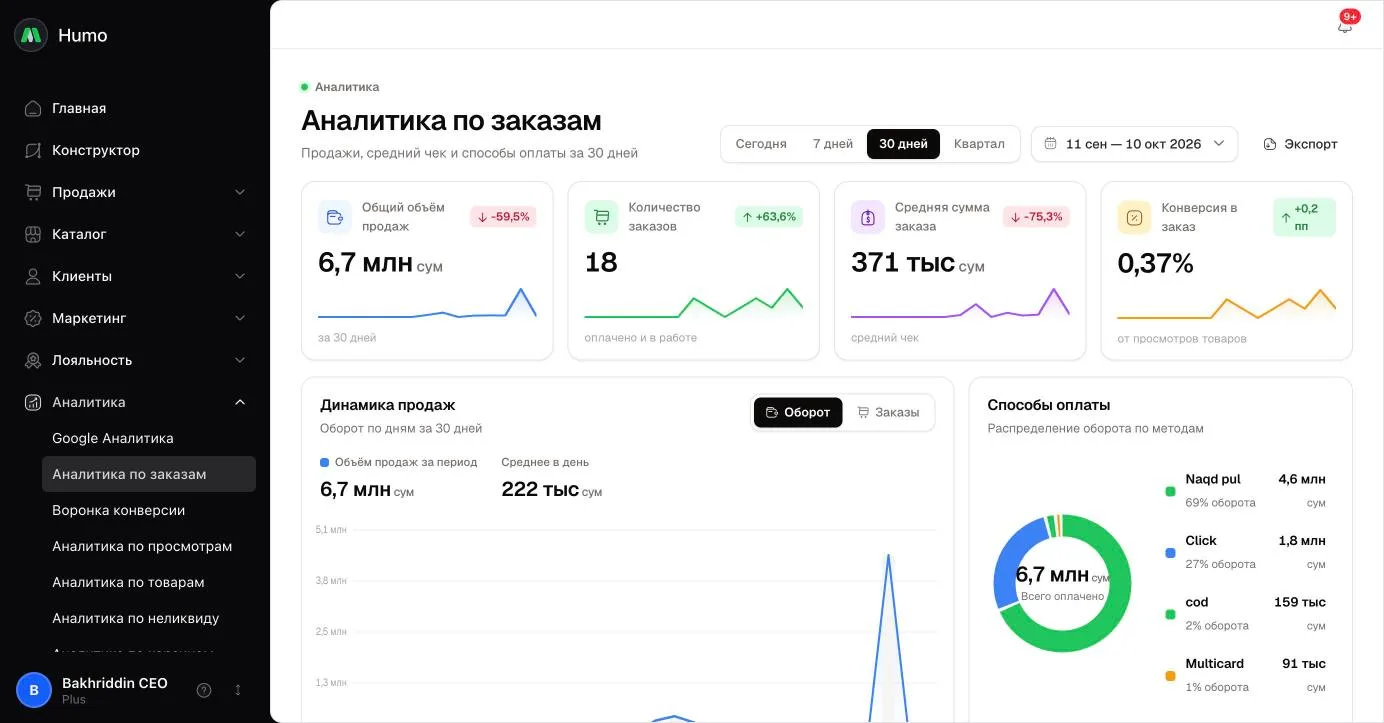The image size is (1384, 723).
Task: Click the Количество заказов cart icon
Action: 601,217
